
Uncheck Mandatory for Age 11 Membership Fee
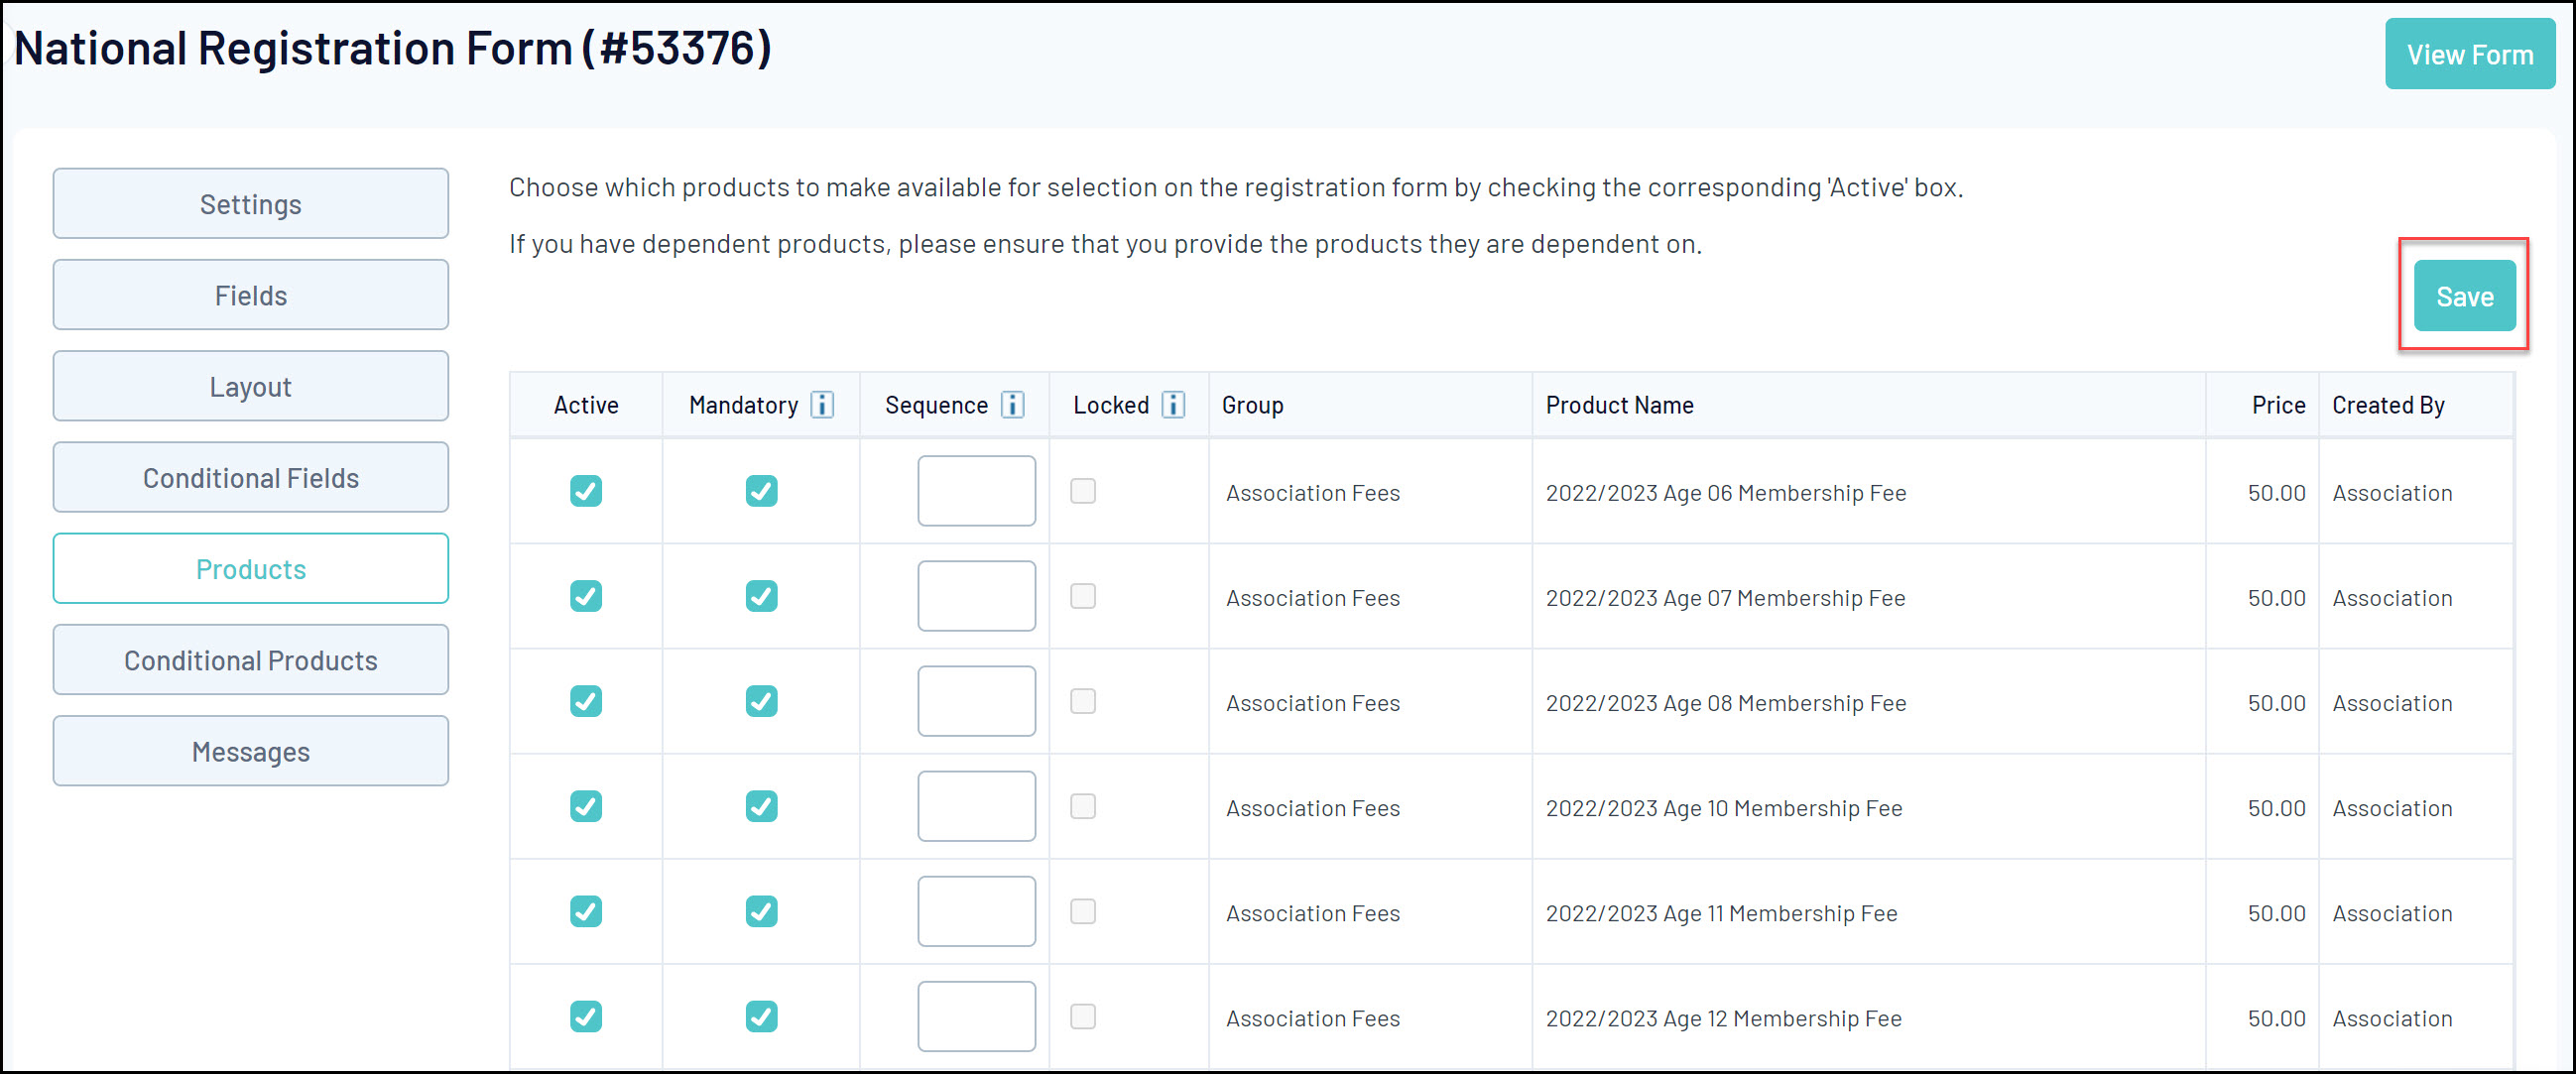(x=761, y=911)
